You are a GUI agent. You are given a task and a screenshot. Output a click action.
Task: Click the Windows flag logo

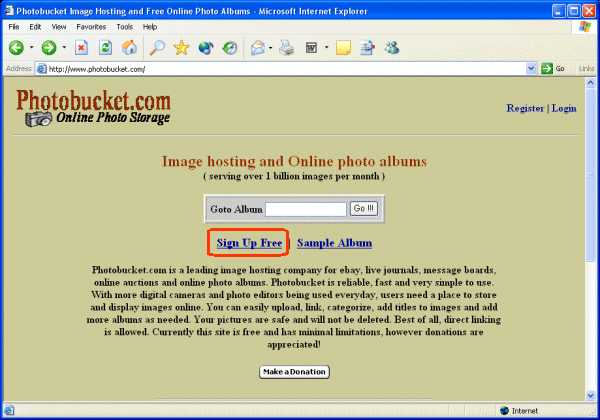tap(585, 27)
